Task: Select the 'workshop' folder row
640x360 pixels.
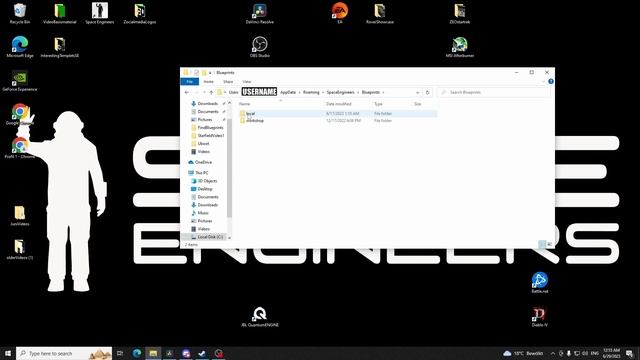Action: (x=337, y=121)
